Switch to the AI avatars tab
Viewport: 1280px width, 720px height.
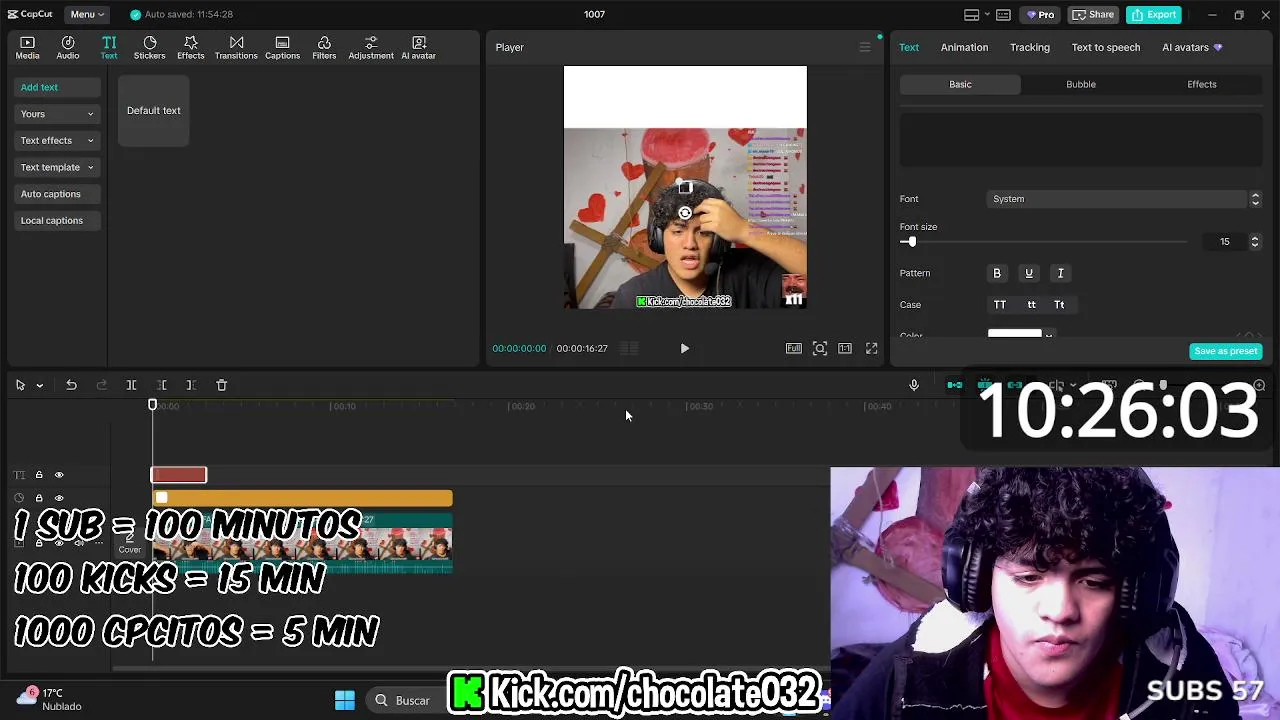click(1192, 47)
